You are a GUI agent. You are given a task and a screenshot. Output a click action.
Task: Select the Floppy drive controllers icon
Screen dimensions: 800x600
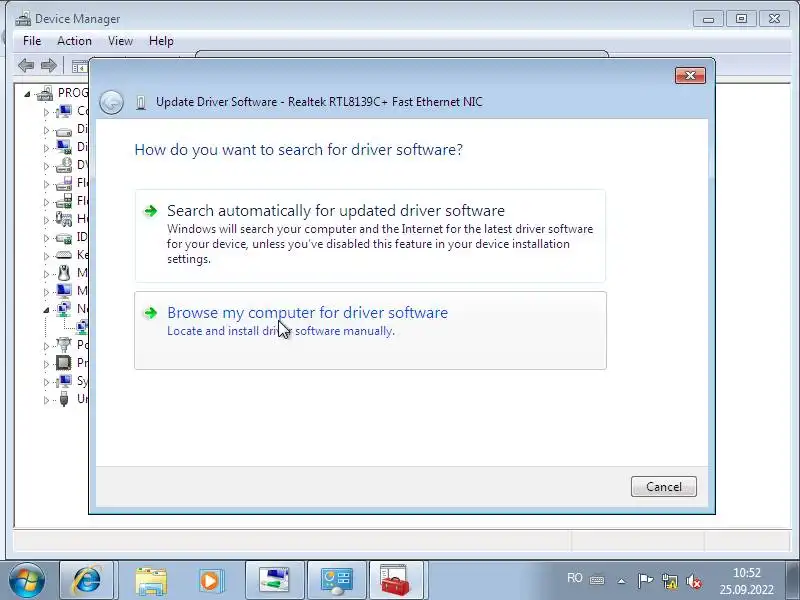[x=64, y=201]
